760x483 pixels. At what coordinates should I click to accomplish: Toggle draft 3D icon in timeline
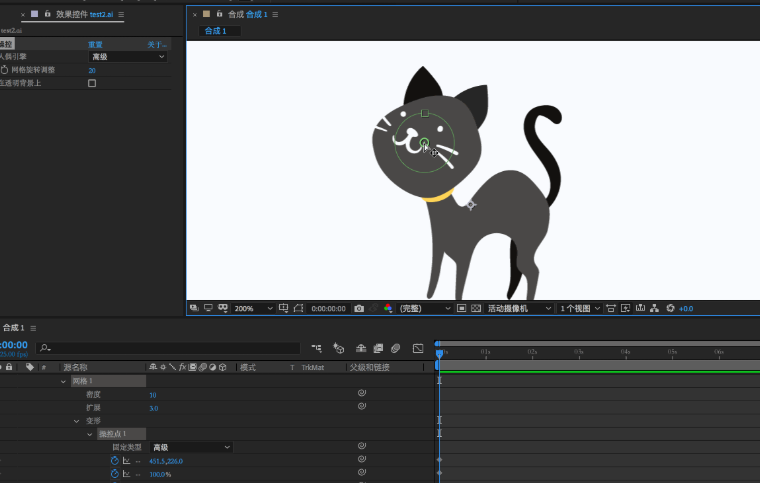coord(338,348)
